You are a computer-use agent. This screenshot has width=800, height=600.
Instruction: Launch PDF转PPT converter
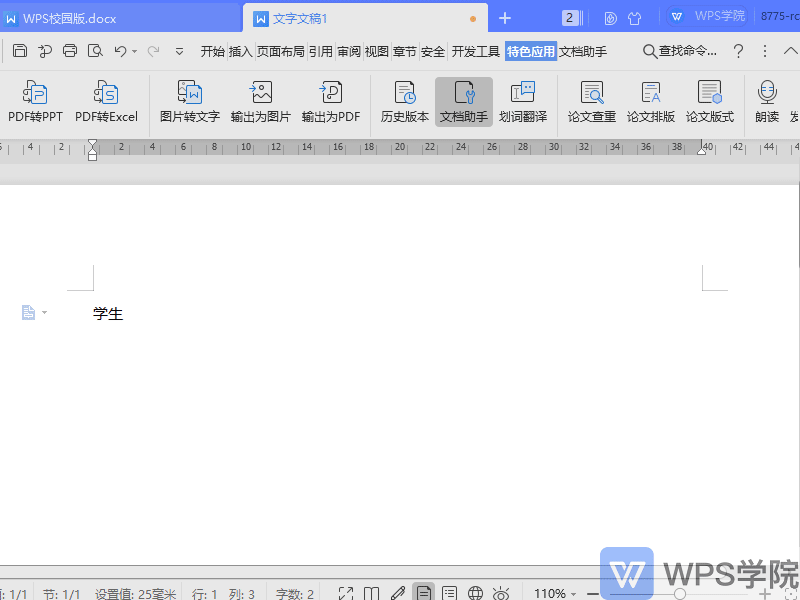point(35,102)
